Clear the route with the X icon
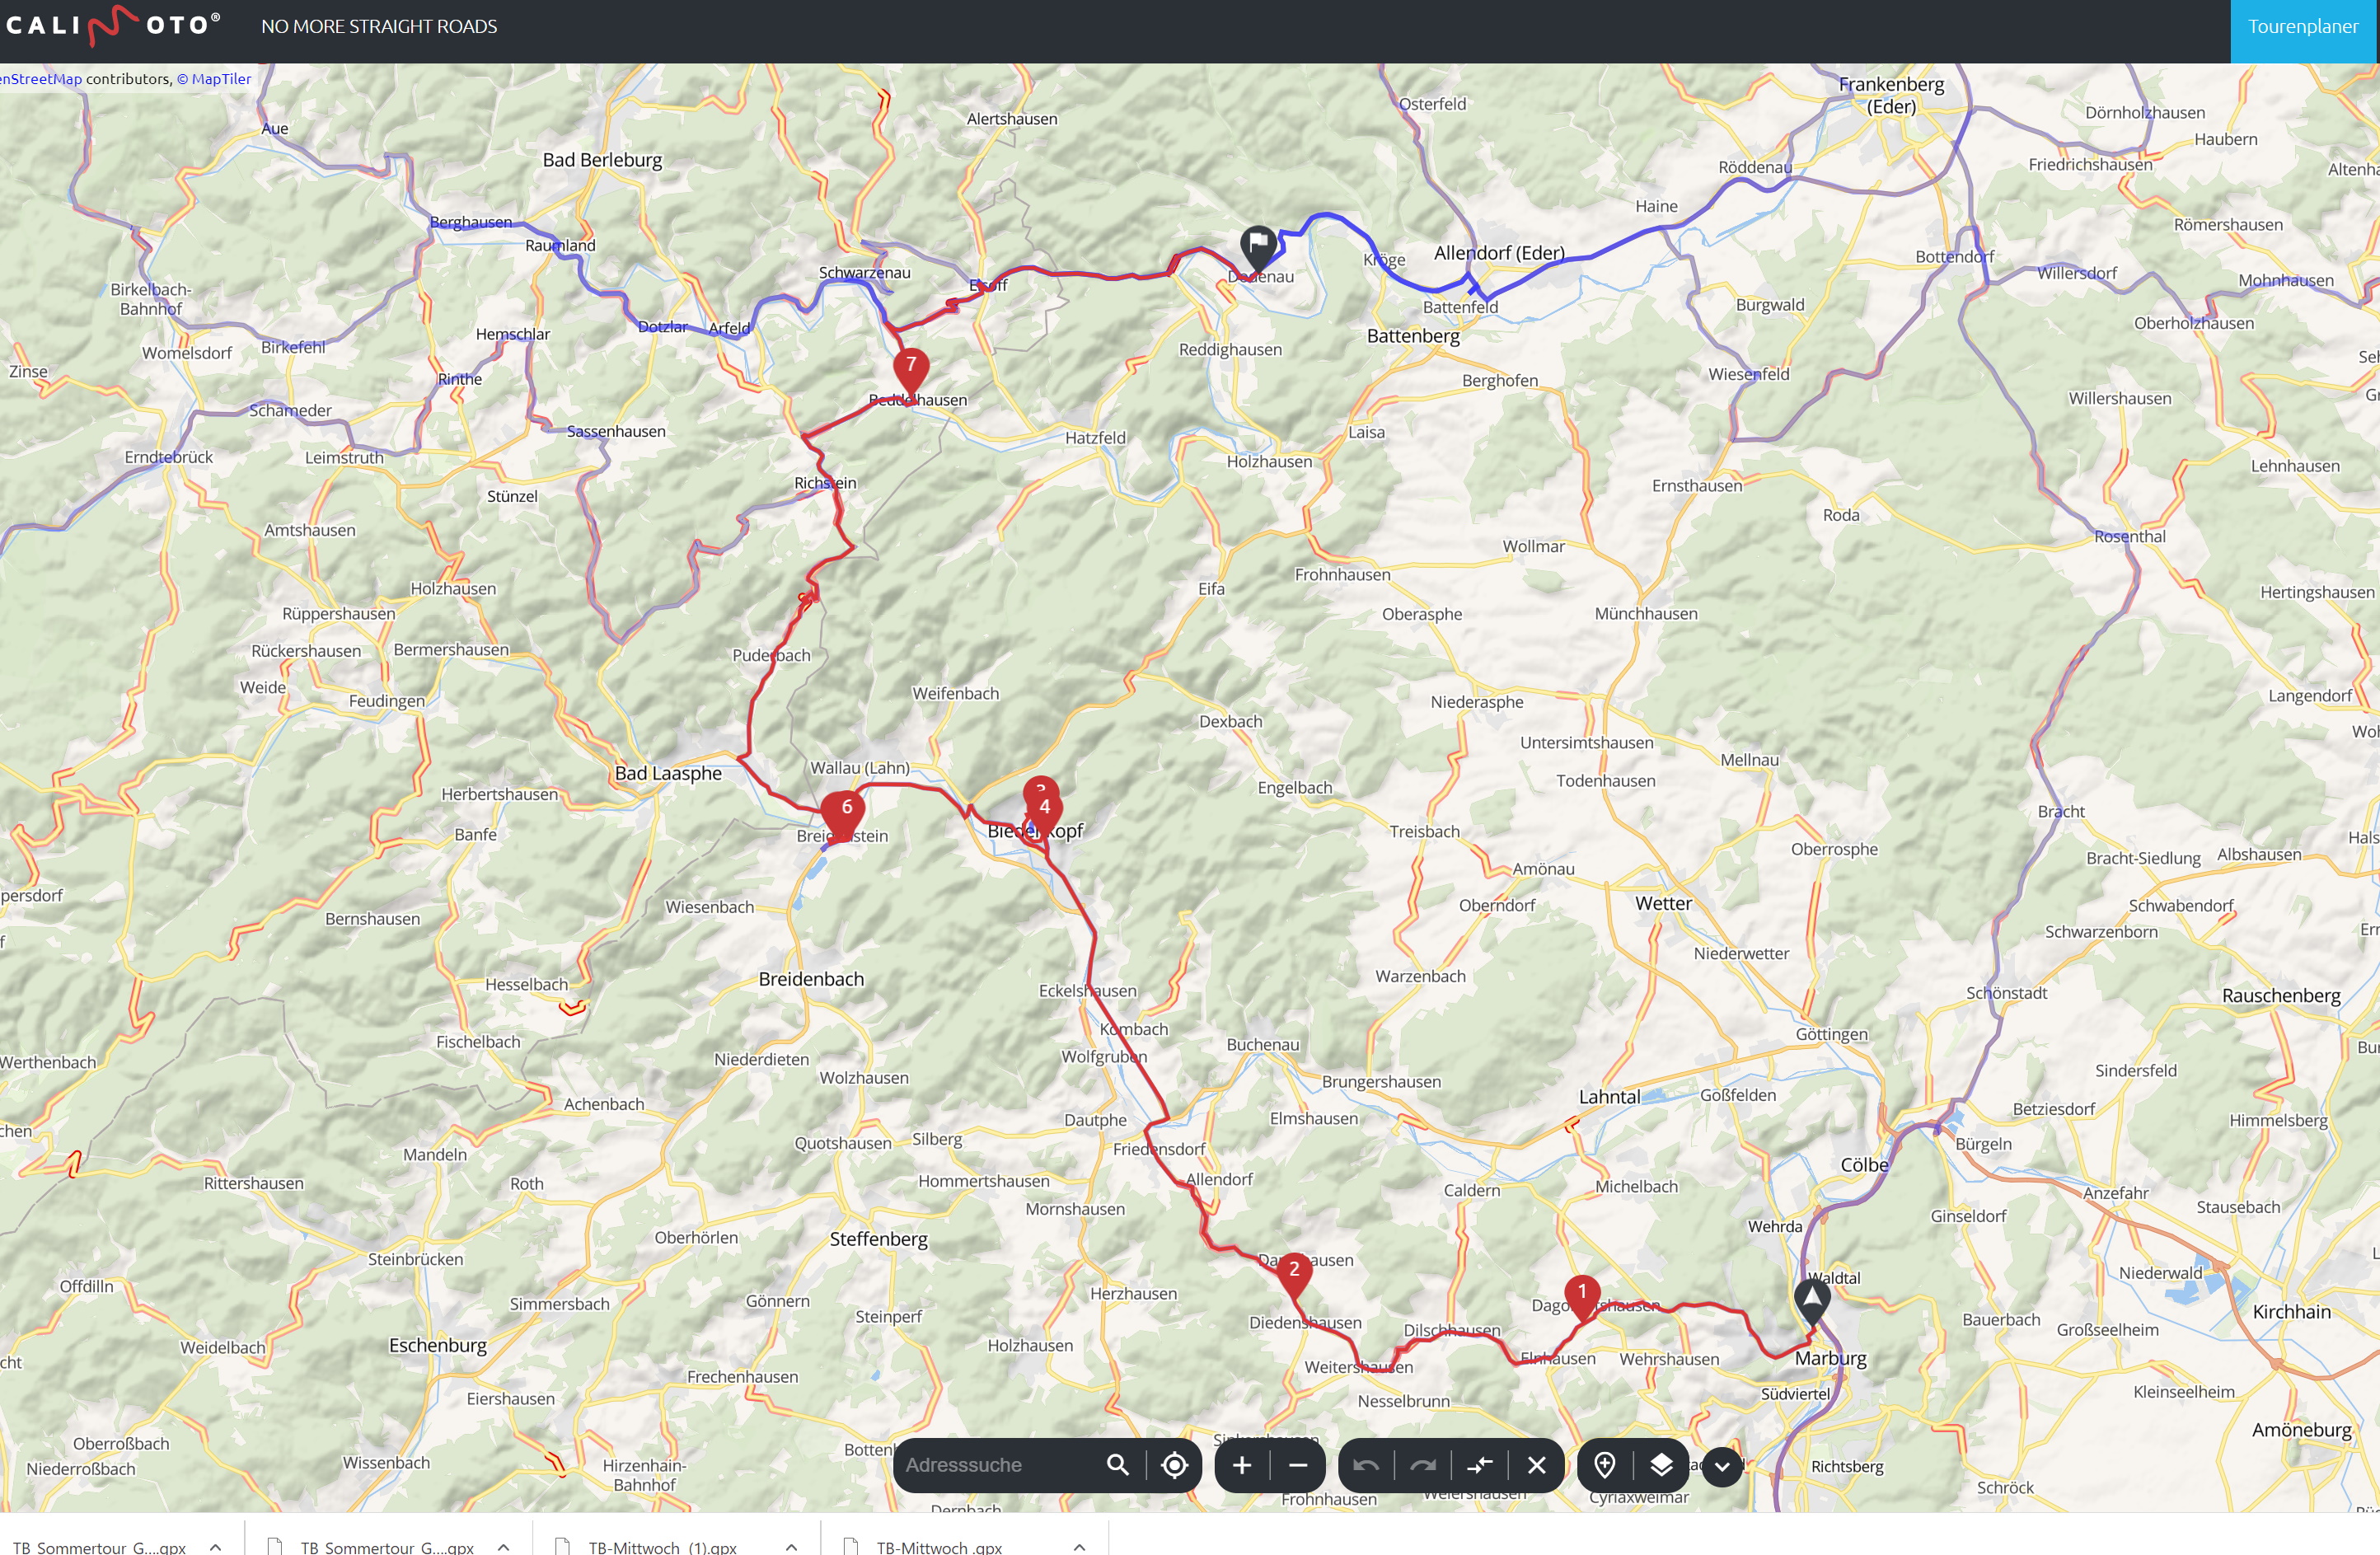 1536,1465
